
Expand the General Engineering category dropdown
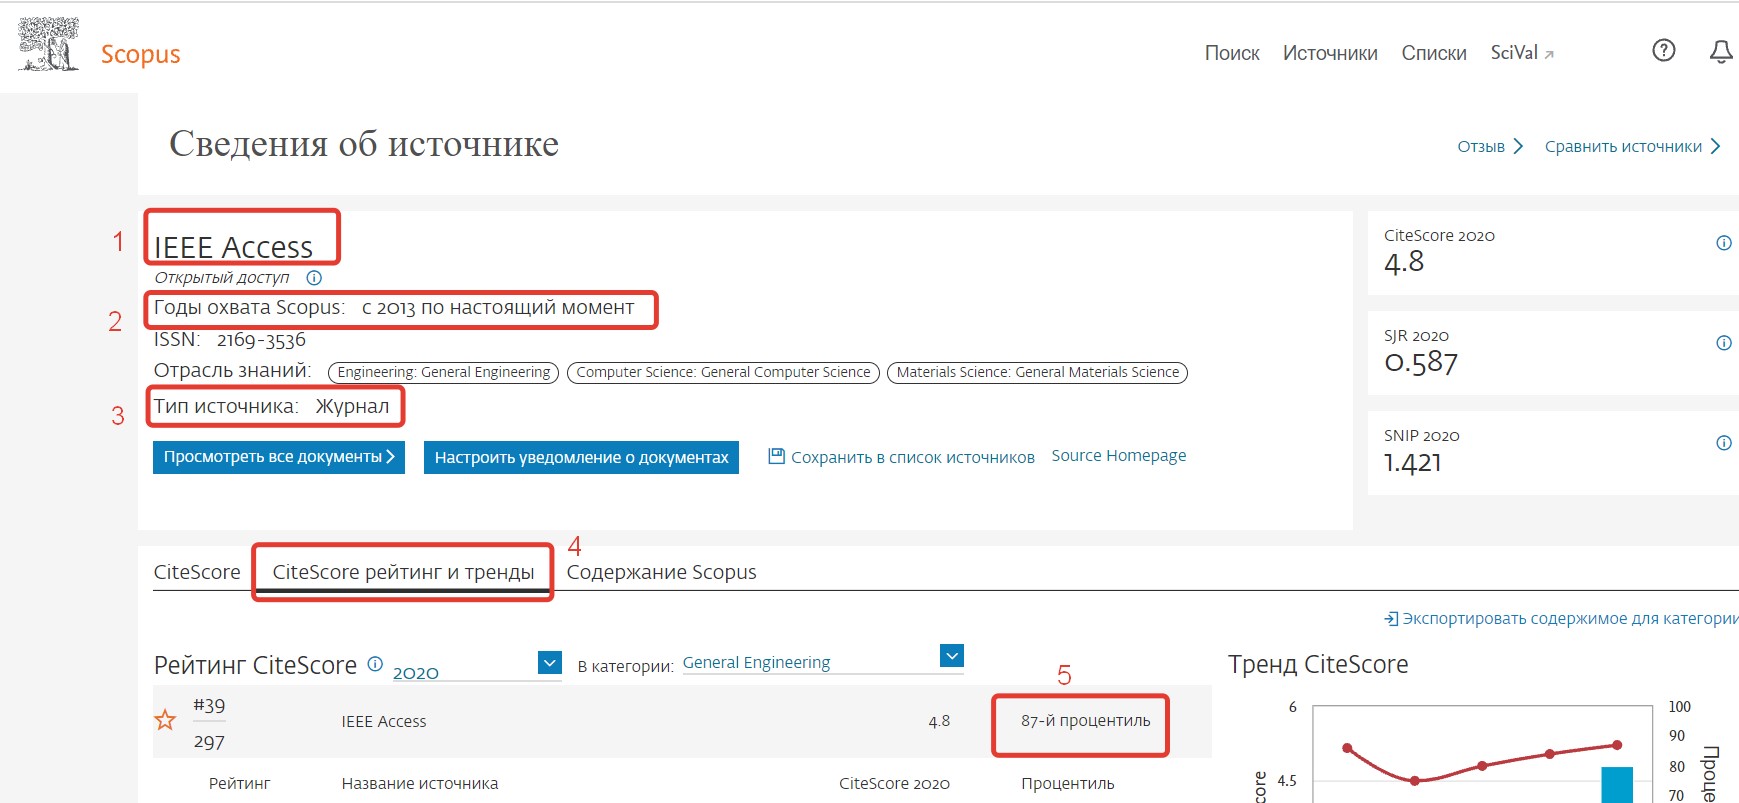pyautogui.click(x=952, y=656)
